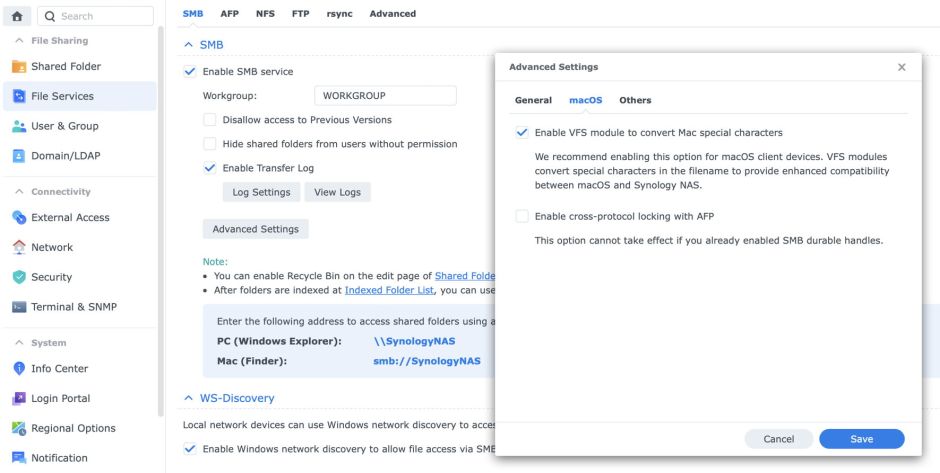Click the Save button

point(861,439)
